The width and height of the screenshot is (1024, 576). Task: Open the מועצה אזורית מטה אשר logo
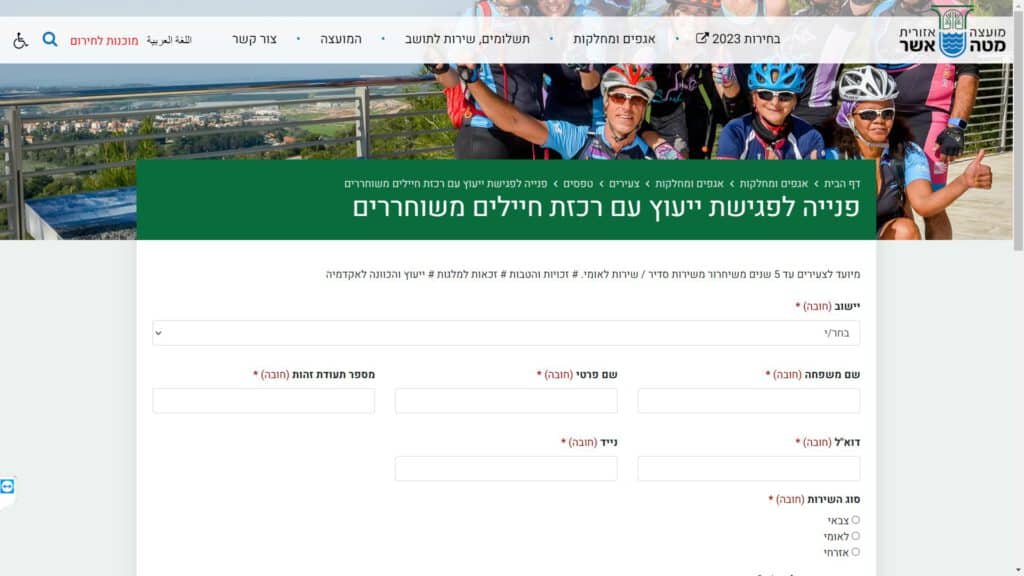coord(952,31)
